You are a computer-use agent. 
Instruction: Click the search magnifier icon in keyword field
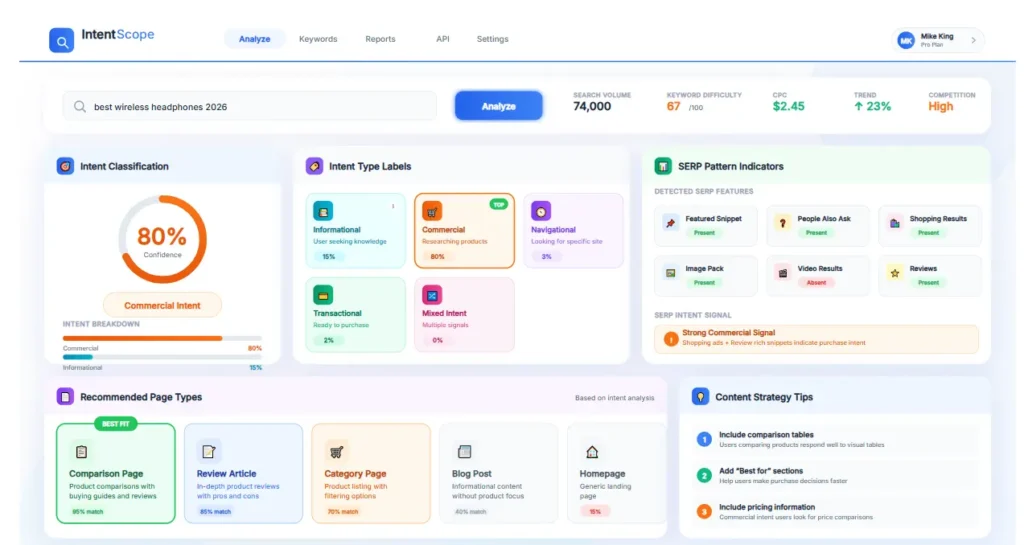click(x=80, y=106)
